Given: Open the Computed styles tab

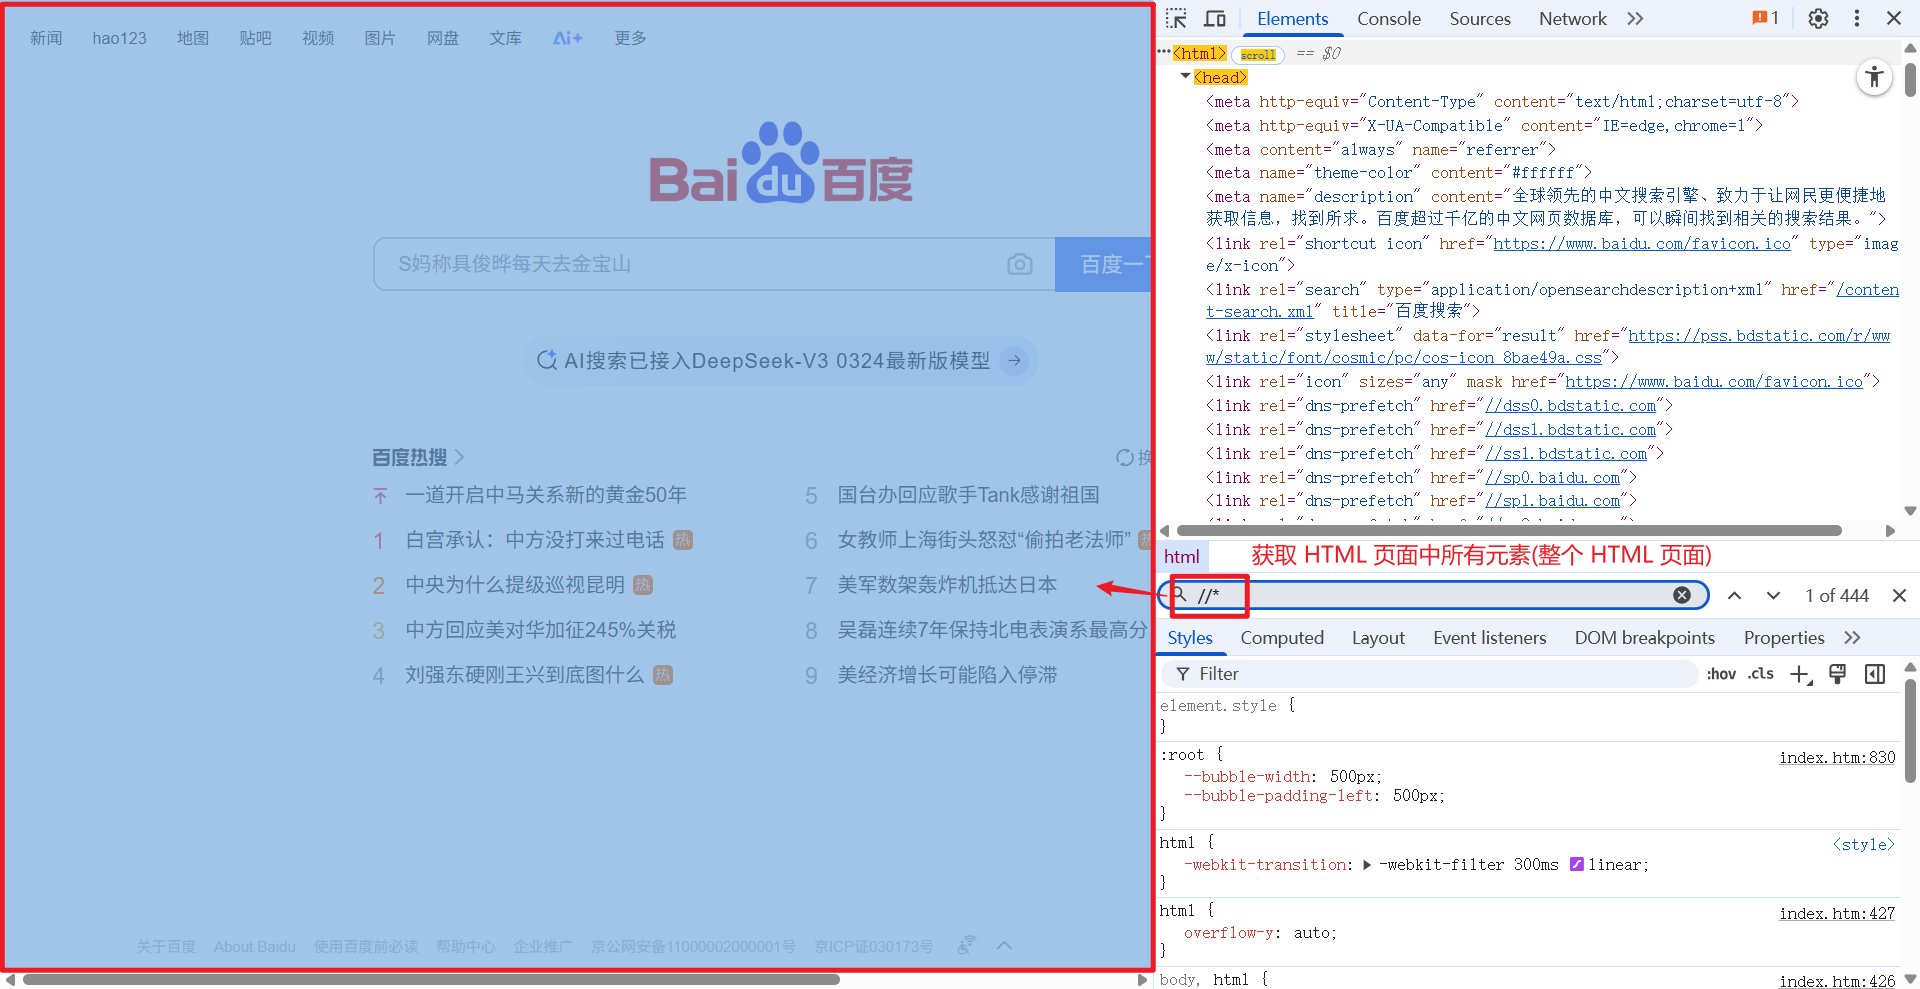Looking at the screenshot, I should pos(1282,638).
